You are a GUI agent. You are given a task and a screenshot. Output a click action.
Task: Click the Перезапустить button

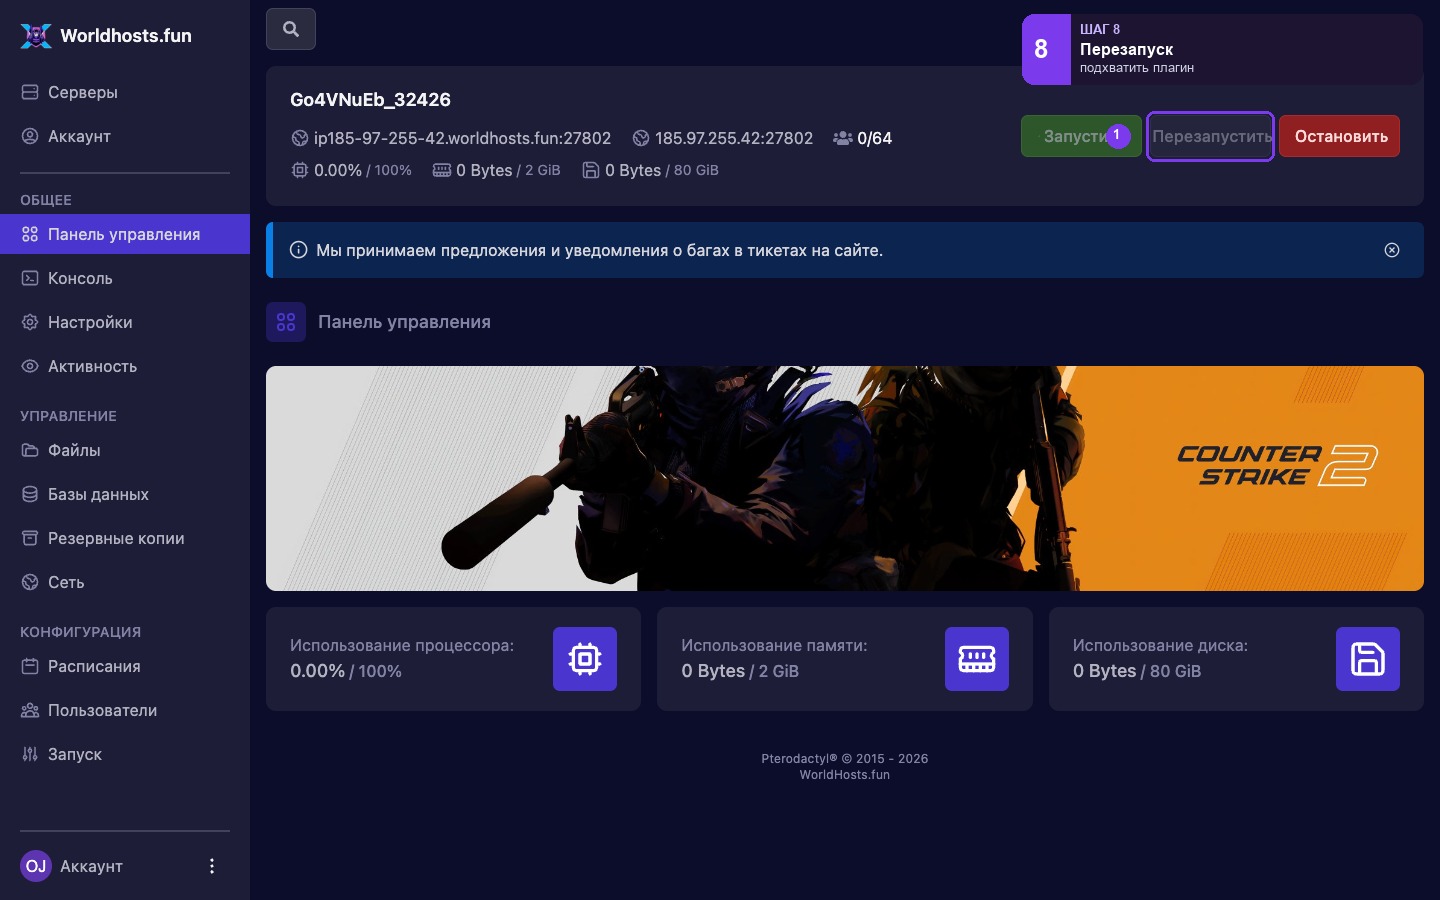point(1210,136)
